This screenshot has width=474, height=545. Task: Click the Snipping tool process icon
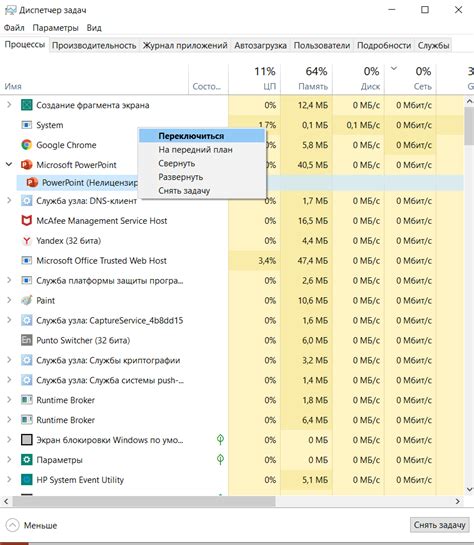coord(27,105)
